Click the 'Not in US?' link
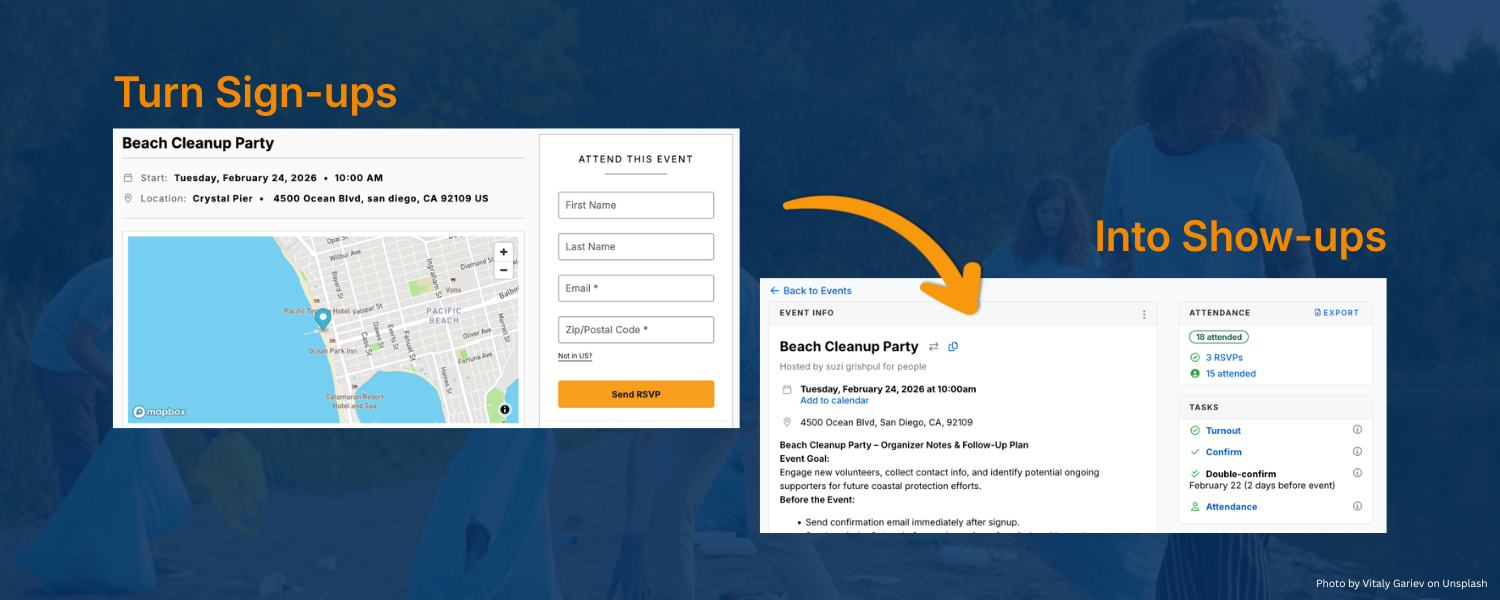1500x600 pixels. click(575, 356)
